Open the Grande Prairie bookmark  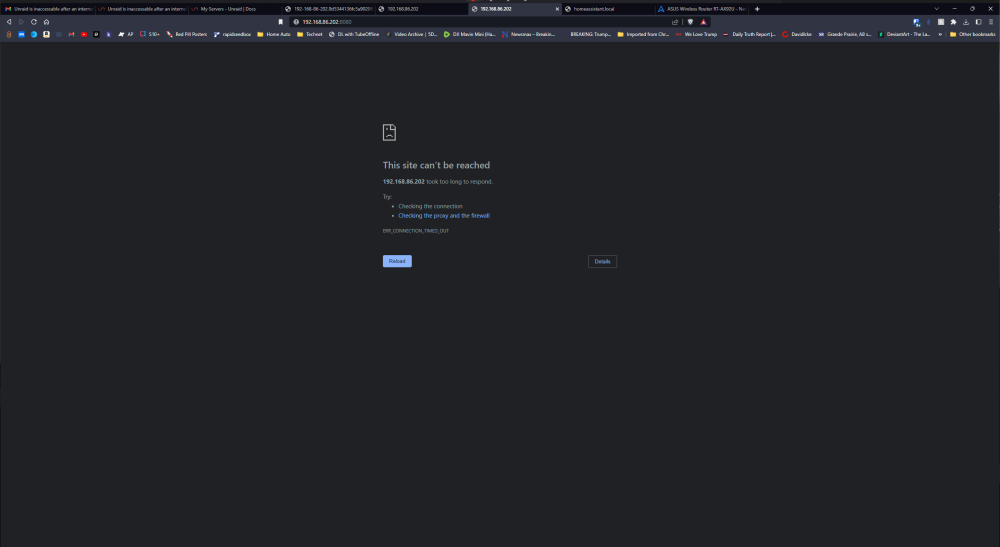[x=845, y=34]
